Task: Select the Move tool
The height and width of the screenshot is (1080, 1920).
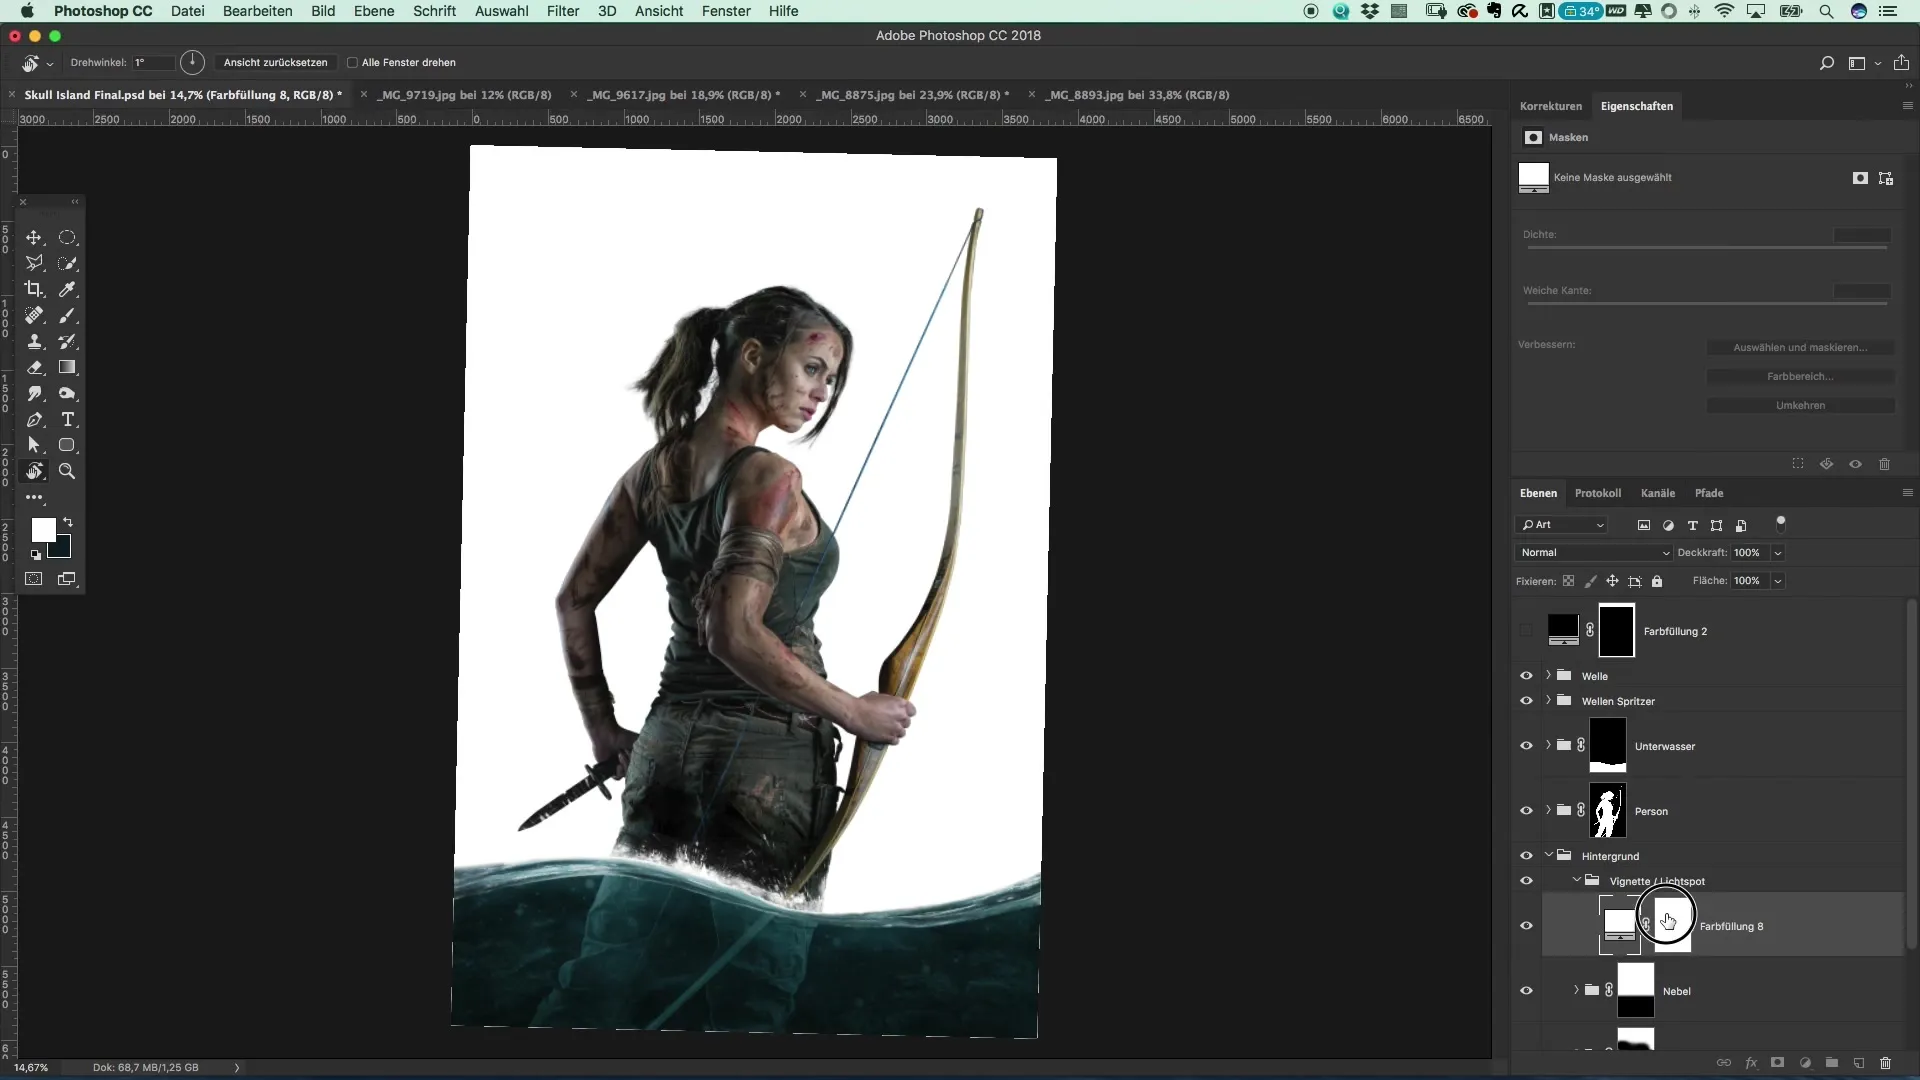Action: click(x=34, y=237)
